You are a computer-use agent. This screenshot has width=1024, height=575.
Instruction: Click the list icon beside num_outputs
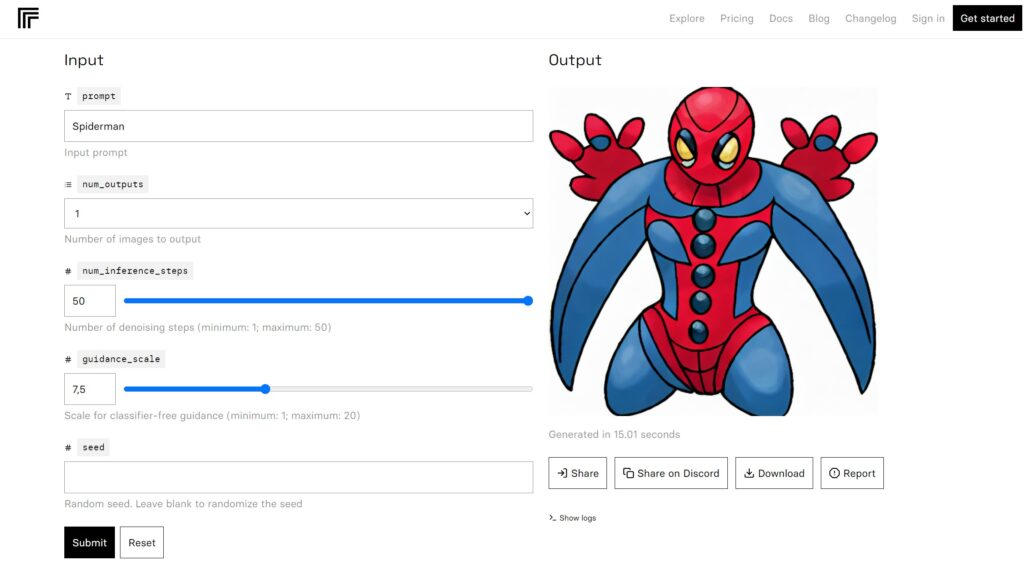pyautogui.click(x=68, y=184)
